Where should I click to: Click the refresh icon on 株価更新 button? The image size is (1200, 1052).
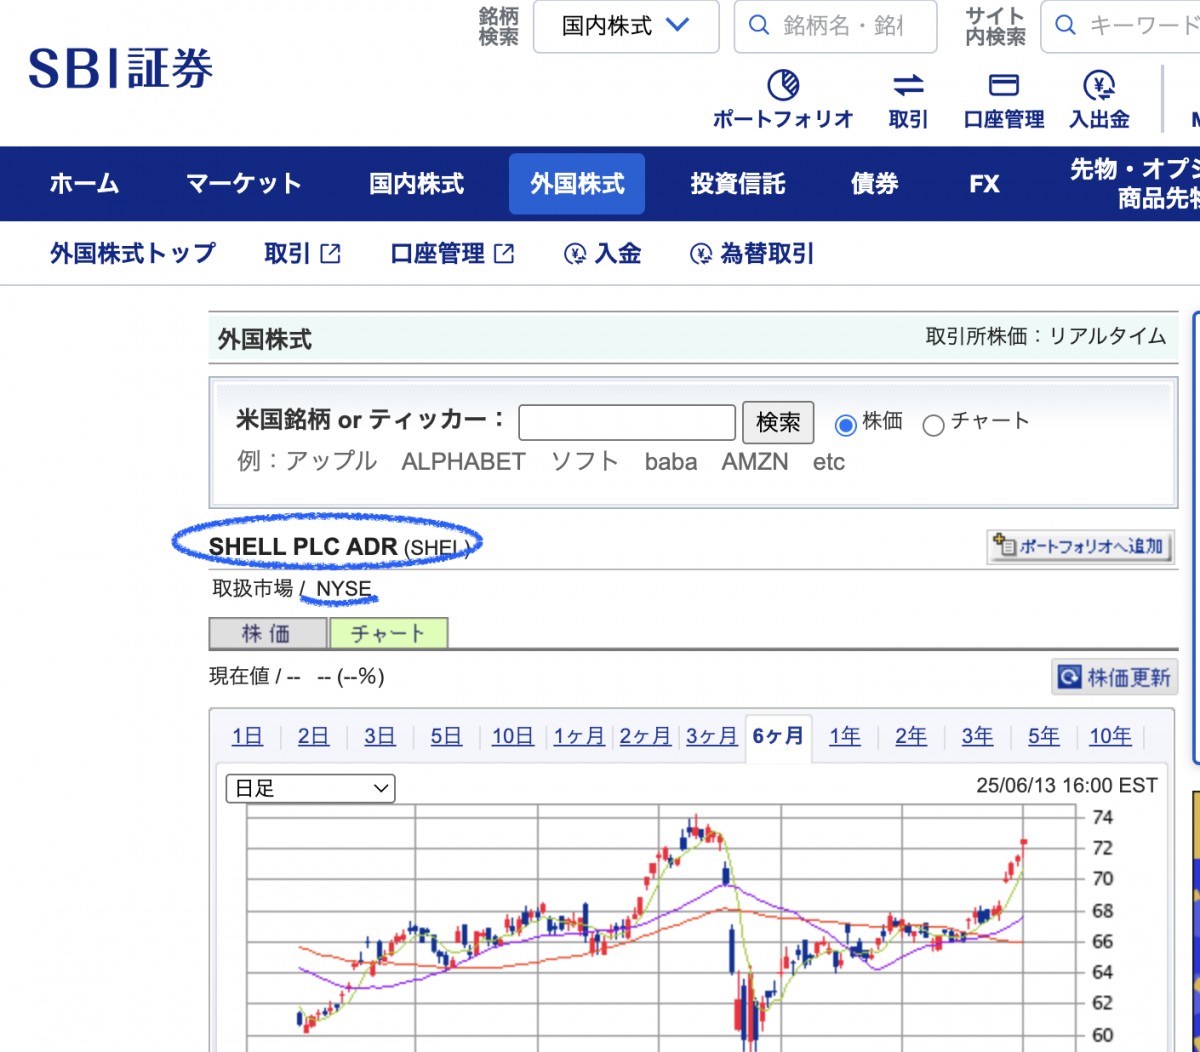(1069, 677)
